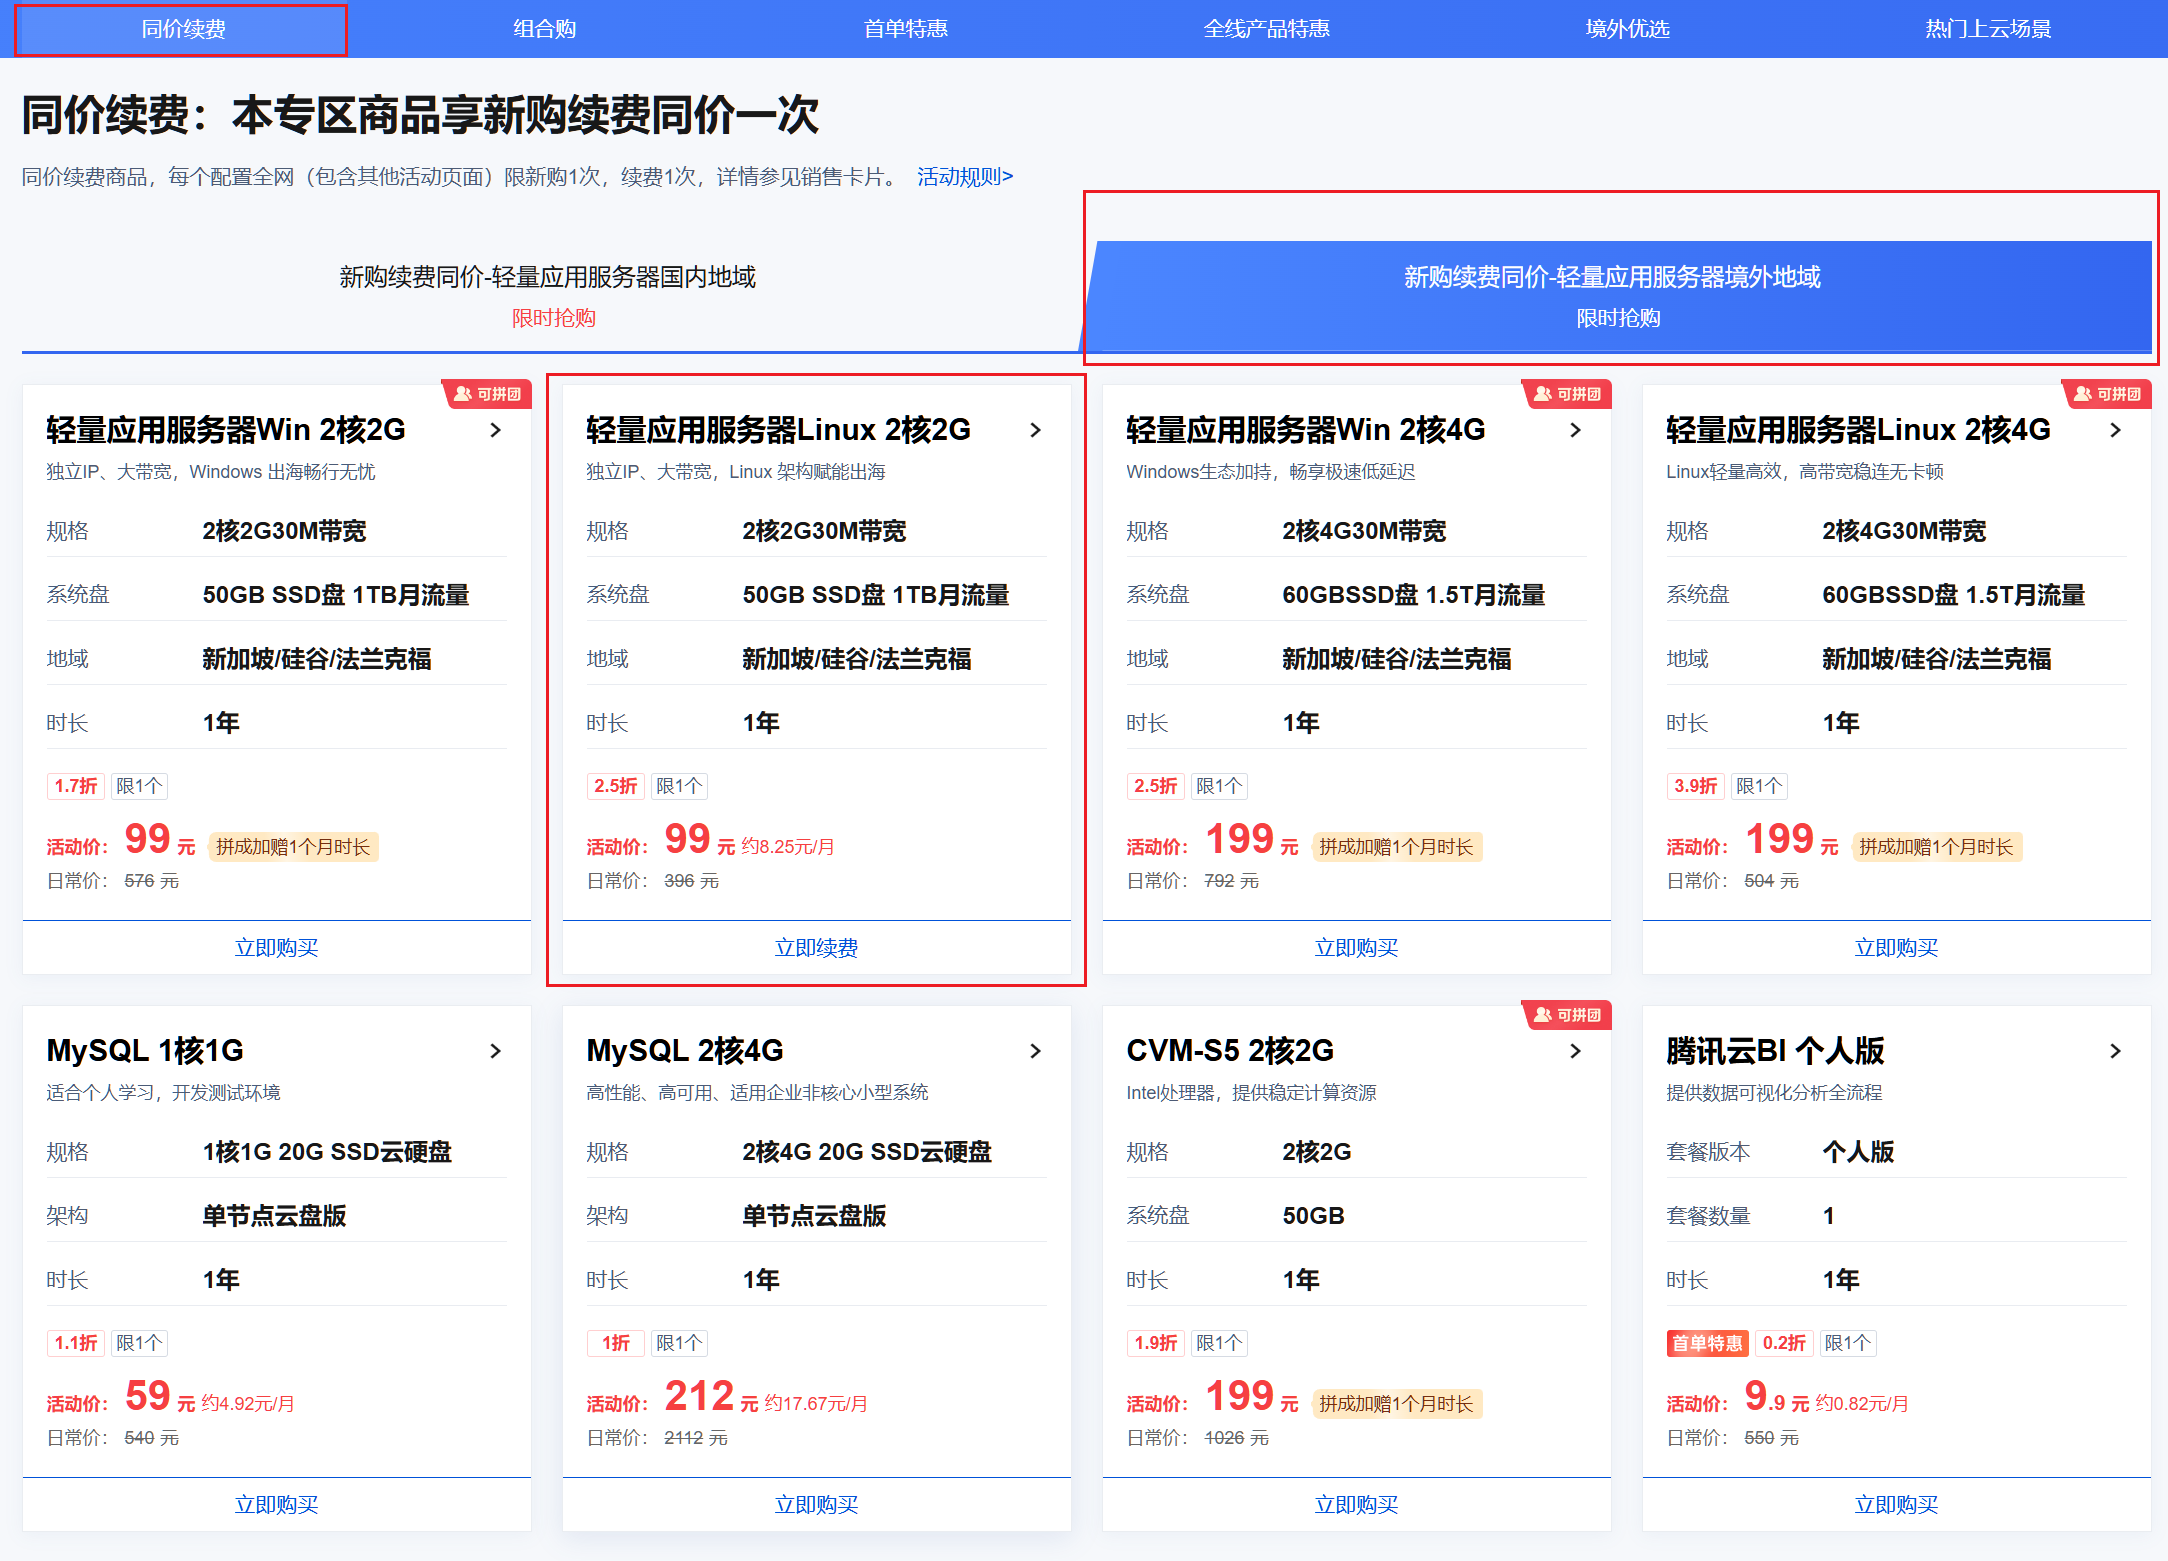This screenshot has width=2168, height=1561.
Task: Click 立即购买 for Win 2核2G server
Action: pyautogui.click(x=277, y=948)
